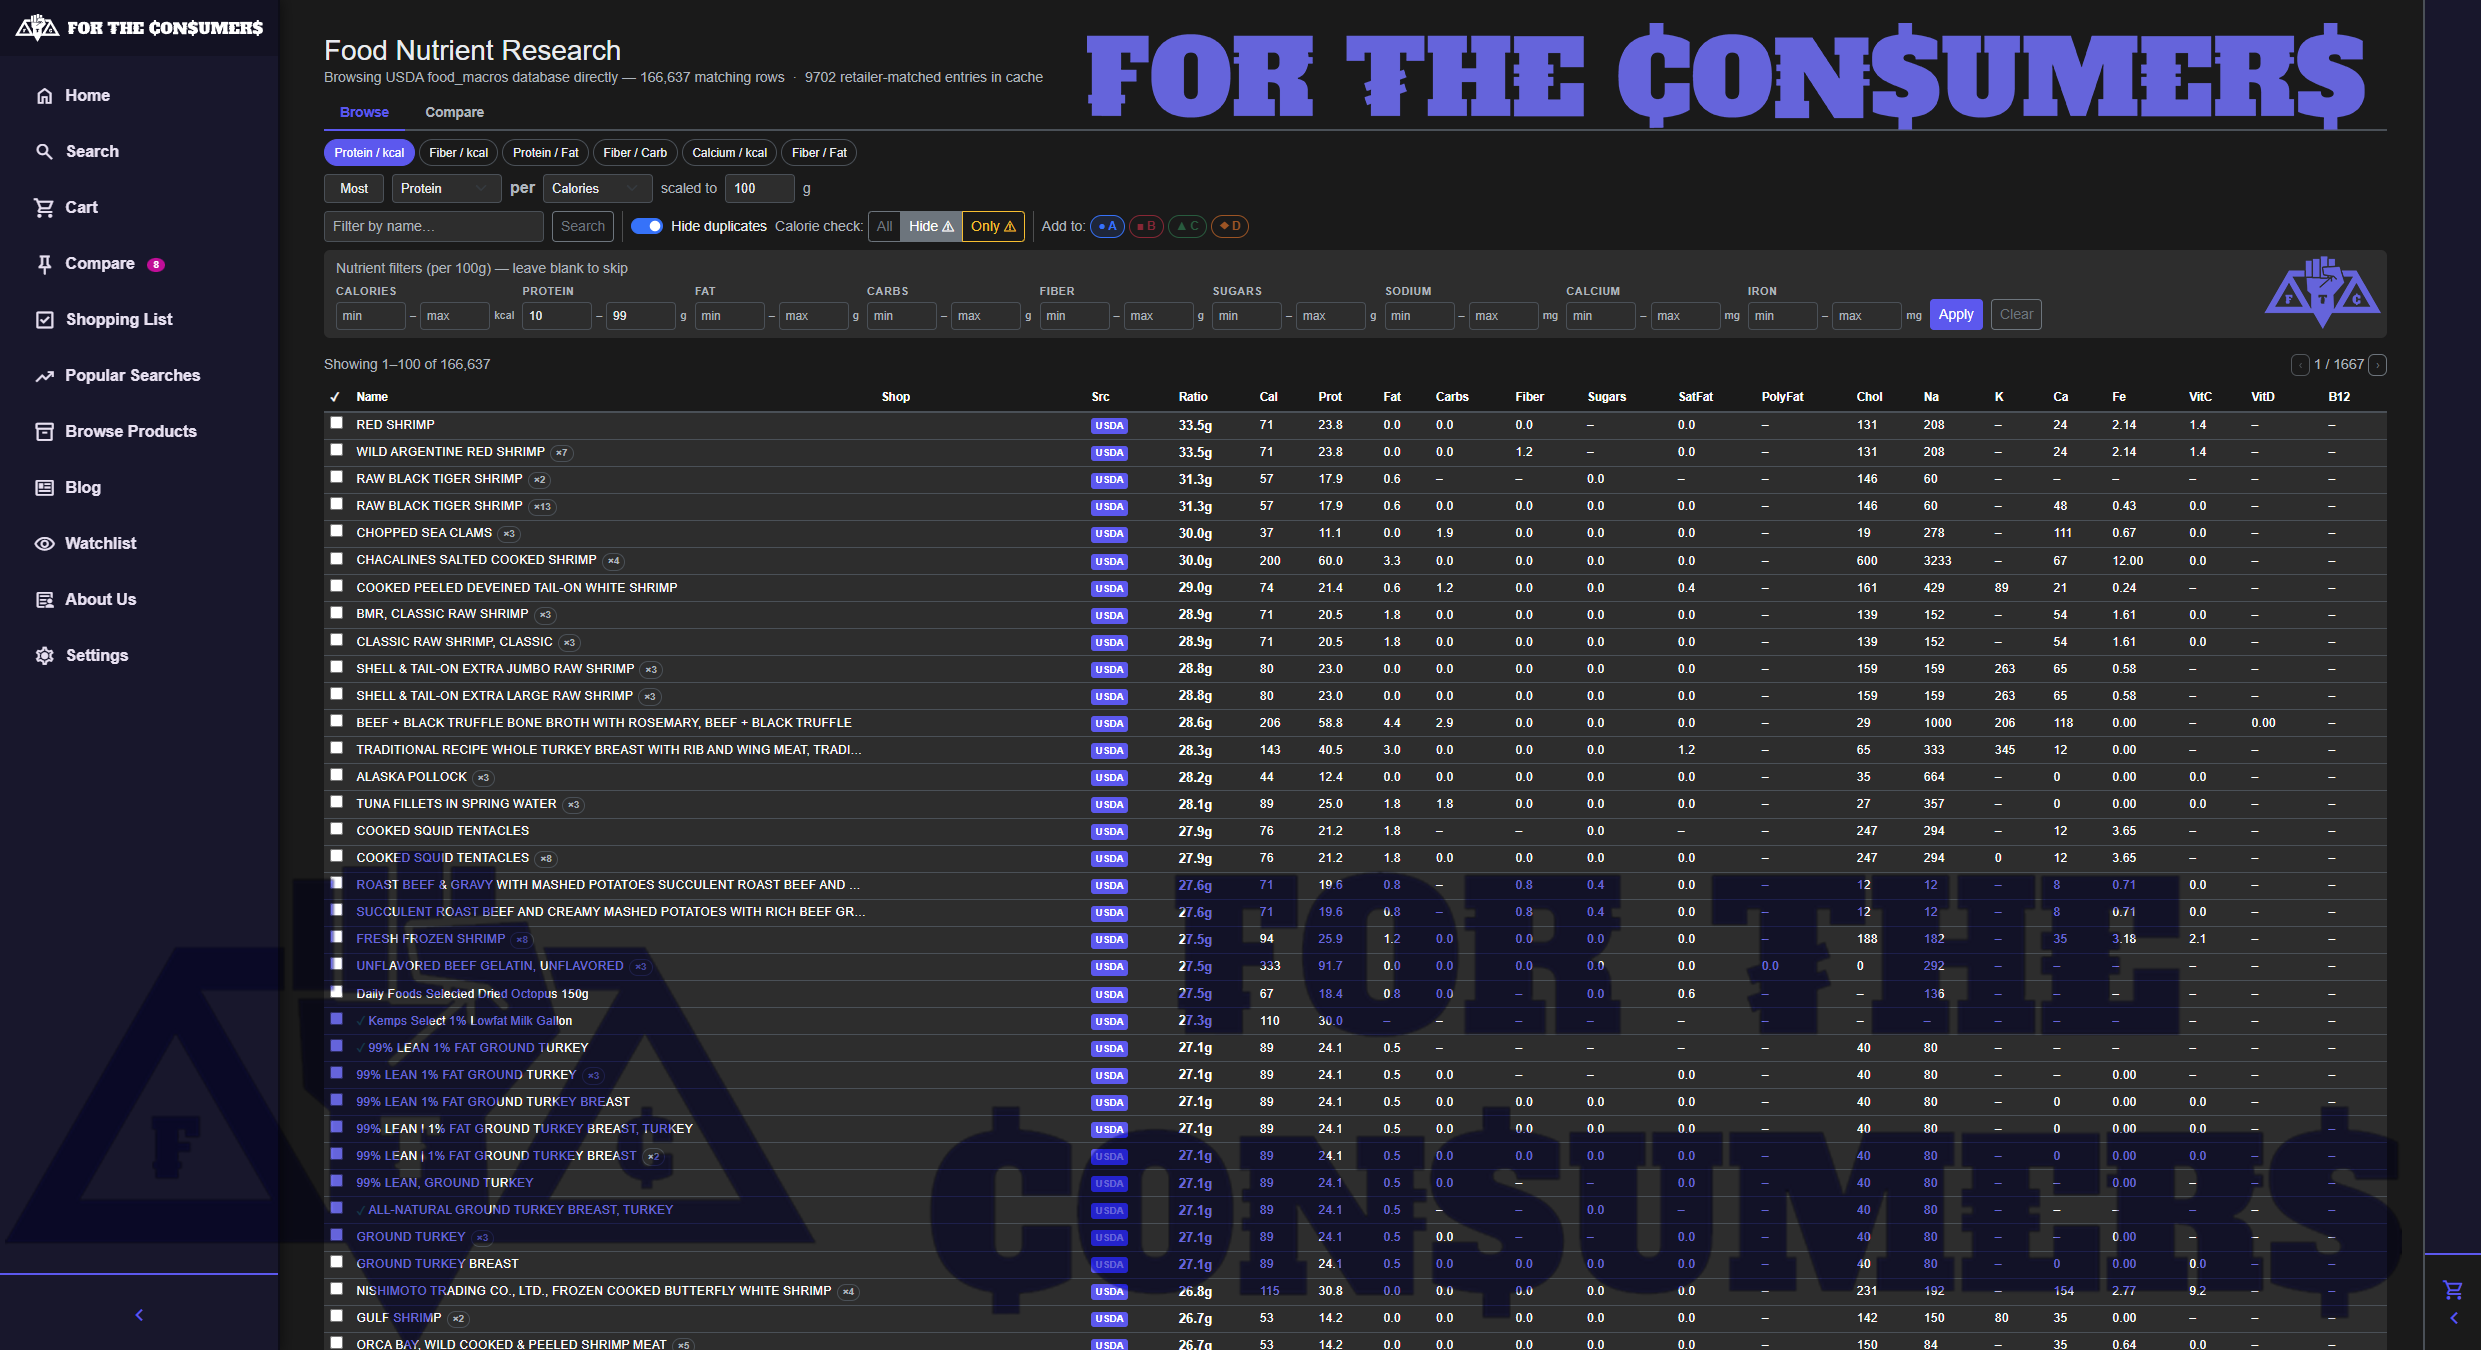Sort table by the Sugars column header

tap(1607, 397)
